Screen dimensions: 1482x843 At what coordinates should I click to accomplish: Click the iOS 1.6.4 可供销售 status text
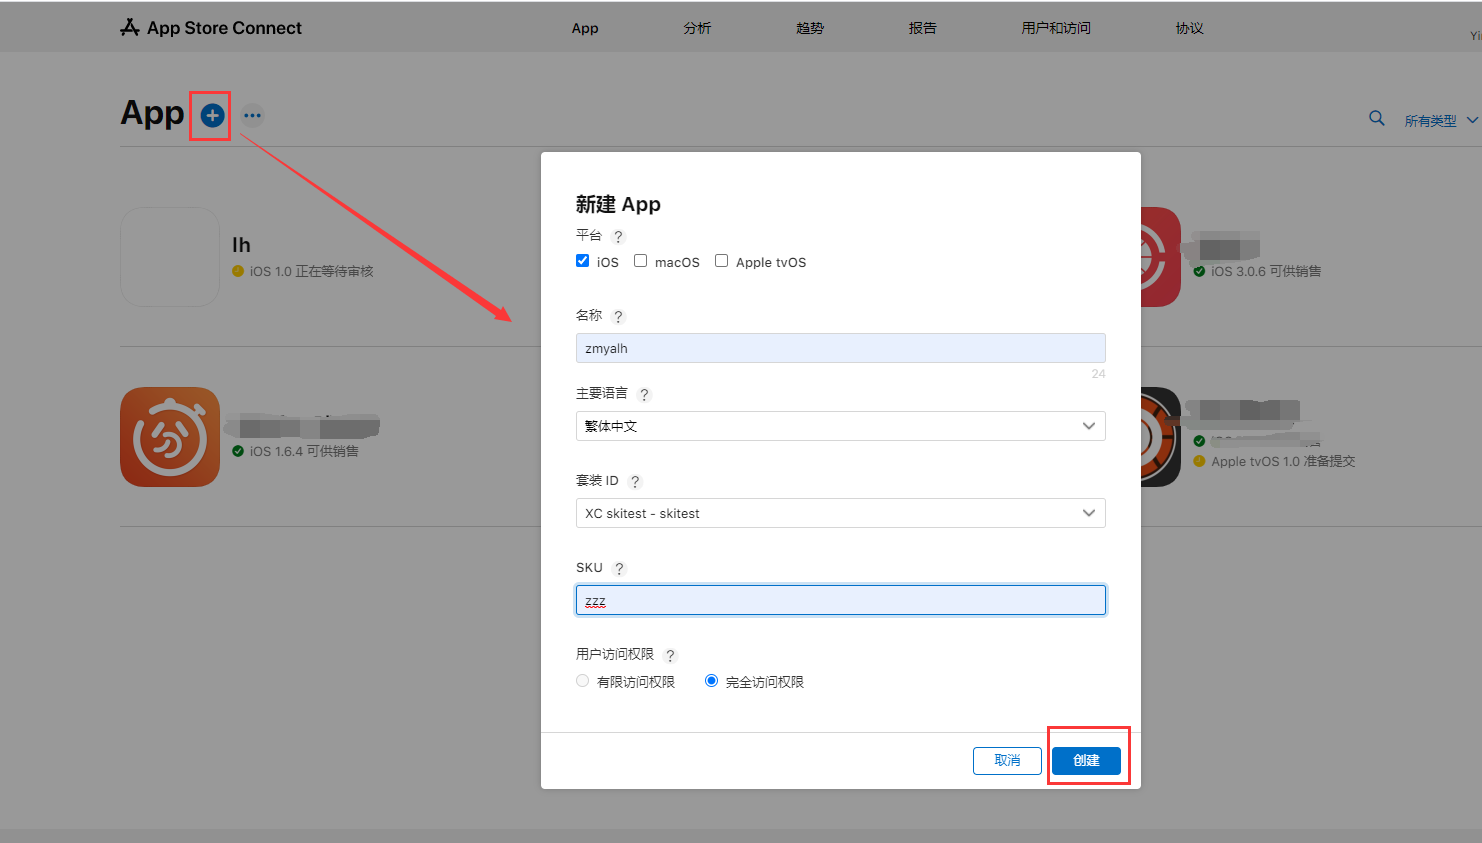[x=304, y=451]
